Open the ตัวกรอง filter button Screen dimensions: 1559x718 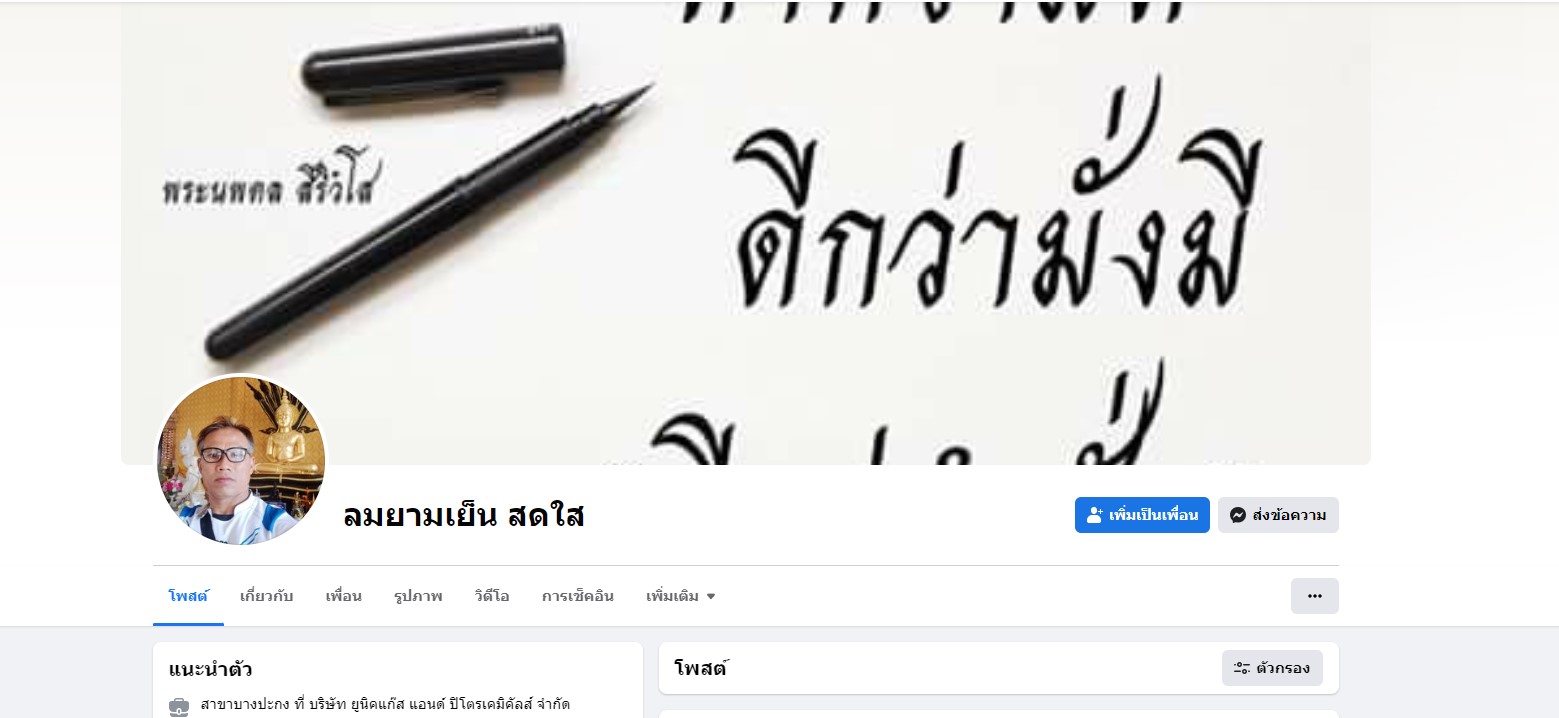point(1272,668)
